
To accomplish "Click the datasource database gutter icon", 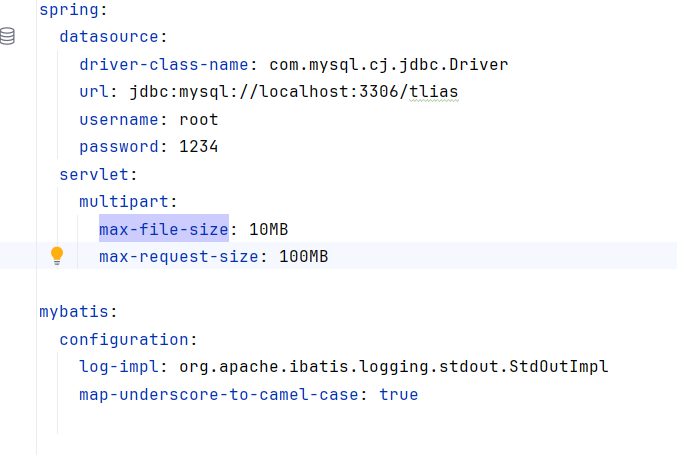I will (x=8, y=37).
